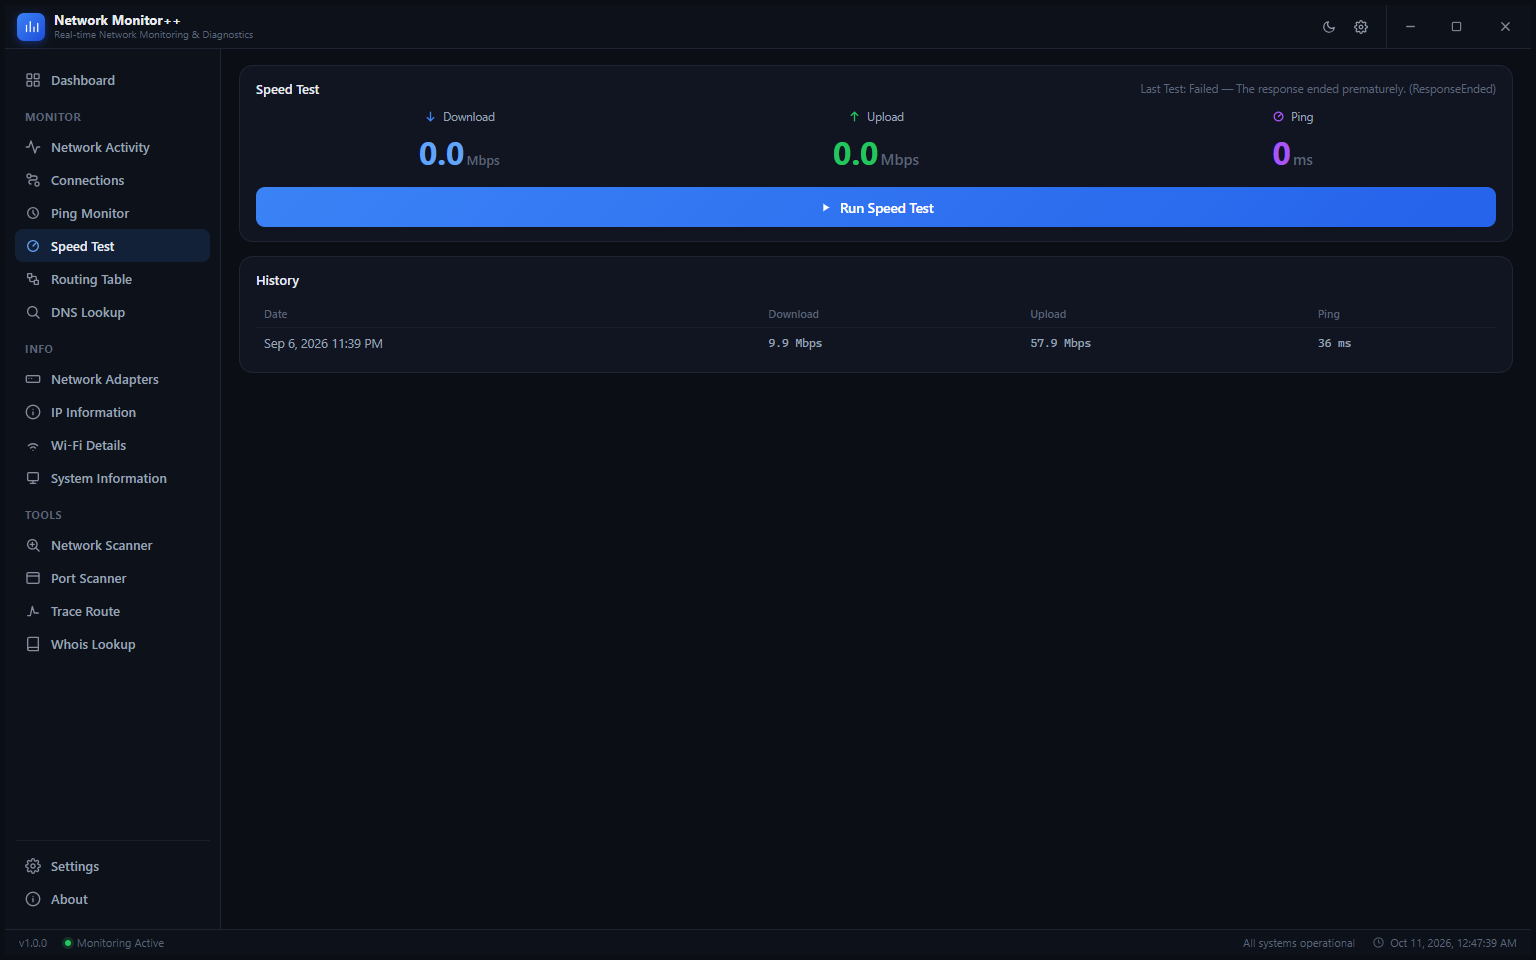Click the History Download column header

[793, 314]
